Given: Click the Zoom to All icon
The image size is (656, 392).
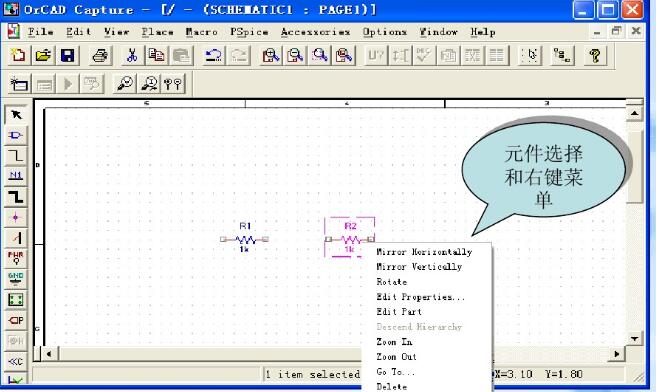Looking at the screenshot, I should (x=344, y=55).
